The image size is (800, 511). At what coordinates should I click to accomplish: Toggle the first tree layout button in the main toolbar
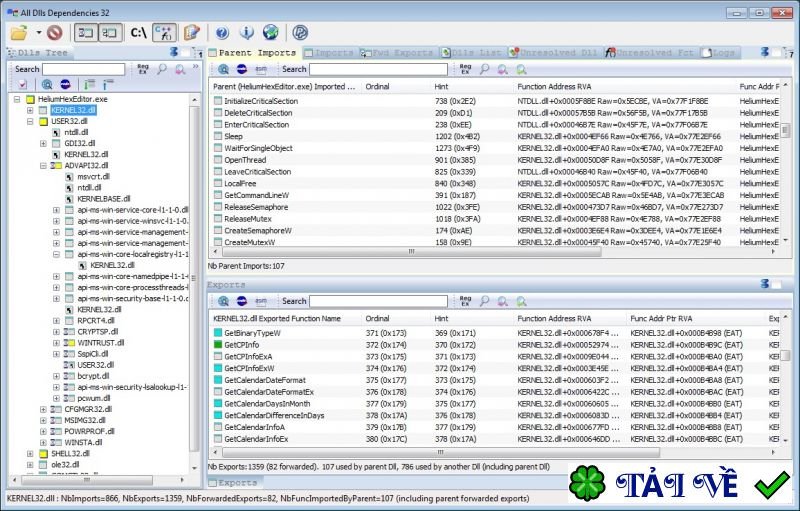pos(86,33)
